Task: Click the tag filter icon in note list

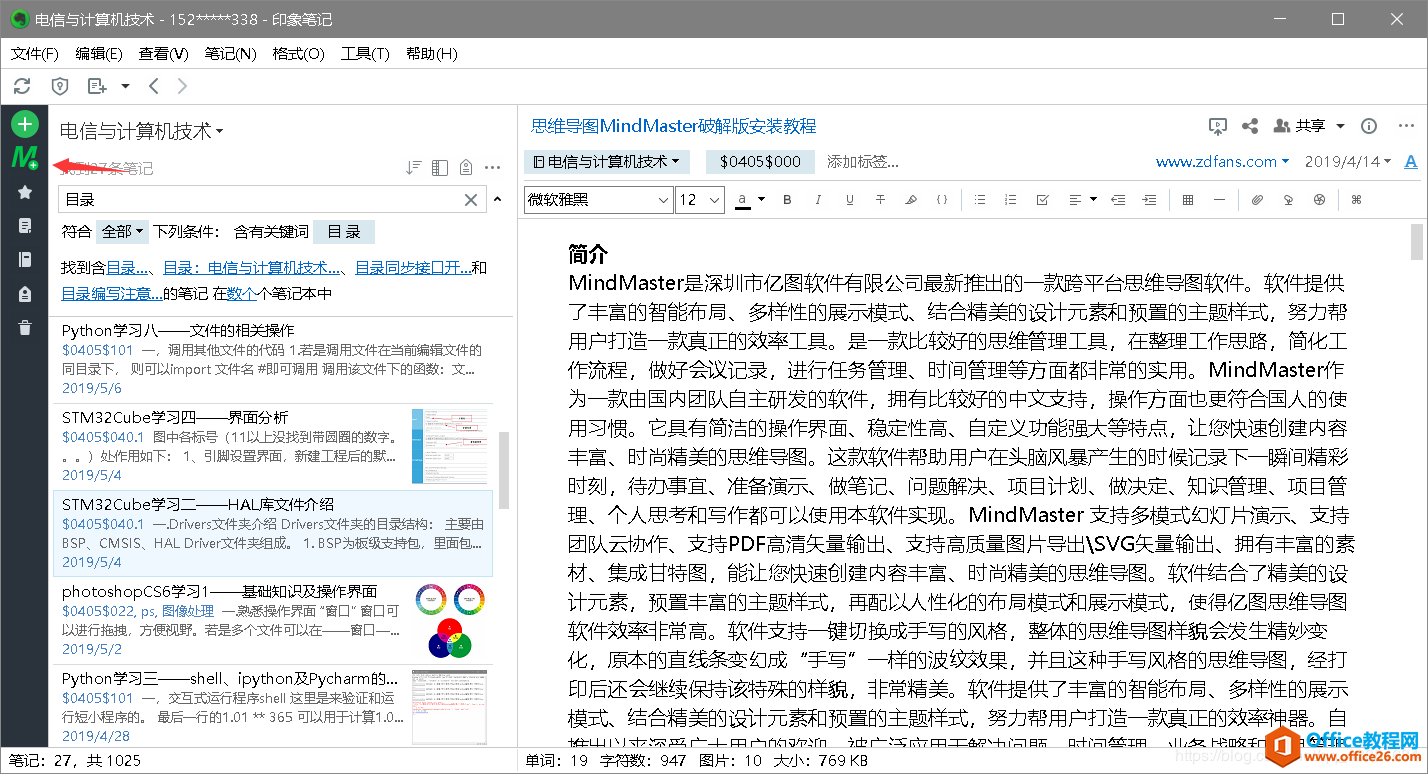Action: pos(466,168)
